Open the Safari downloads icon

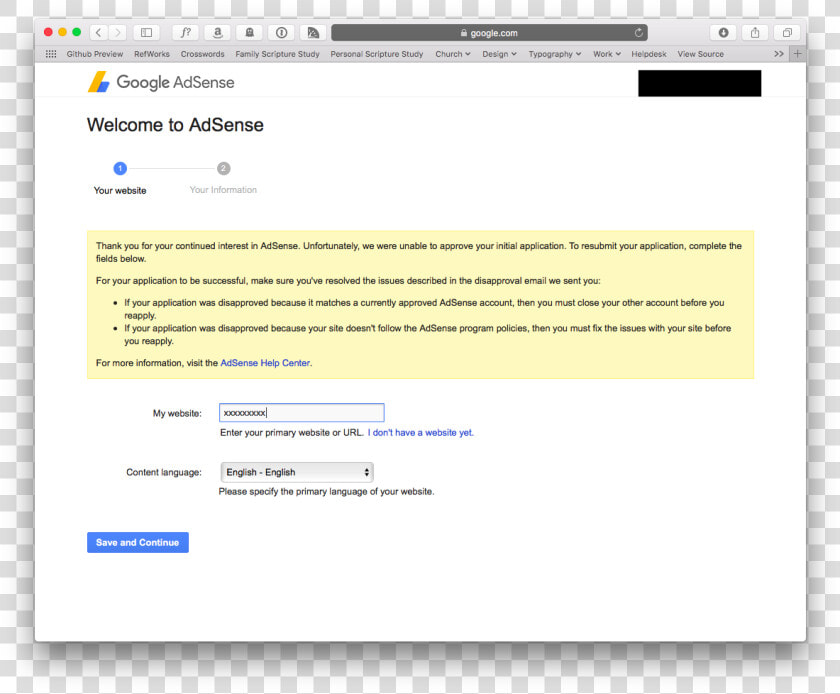click(x=723, y=33)
